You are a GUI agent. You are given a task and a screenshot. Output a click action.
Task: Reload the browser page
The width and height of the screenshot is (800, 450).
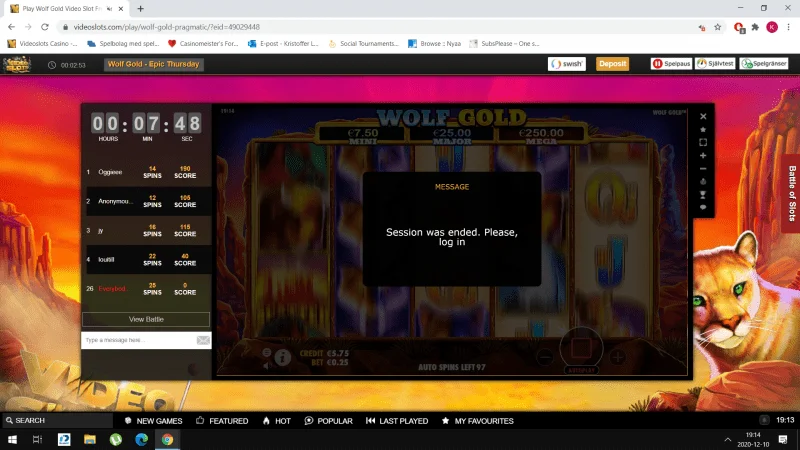[x=45, y=27]
